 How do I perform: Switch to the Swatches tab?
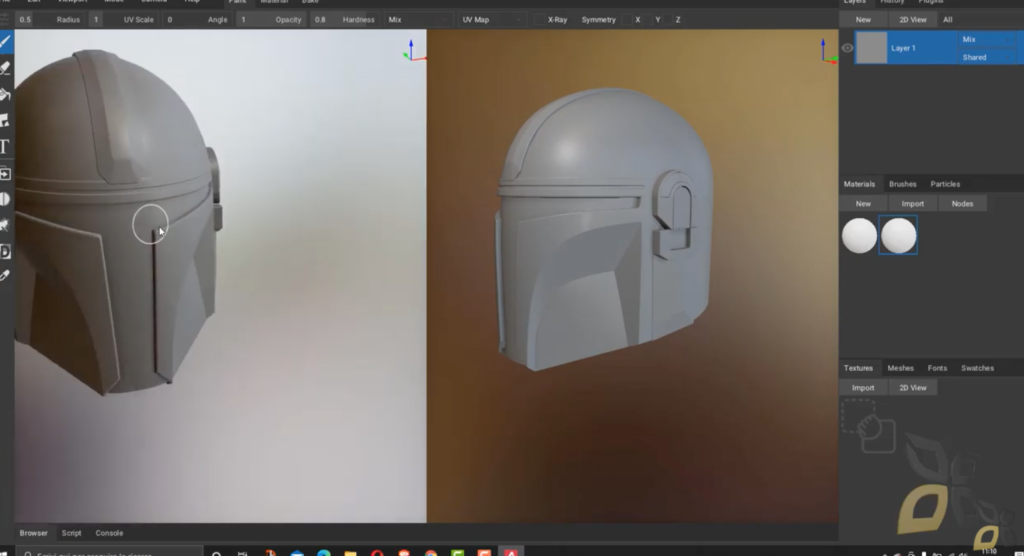977,368
